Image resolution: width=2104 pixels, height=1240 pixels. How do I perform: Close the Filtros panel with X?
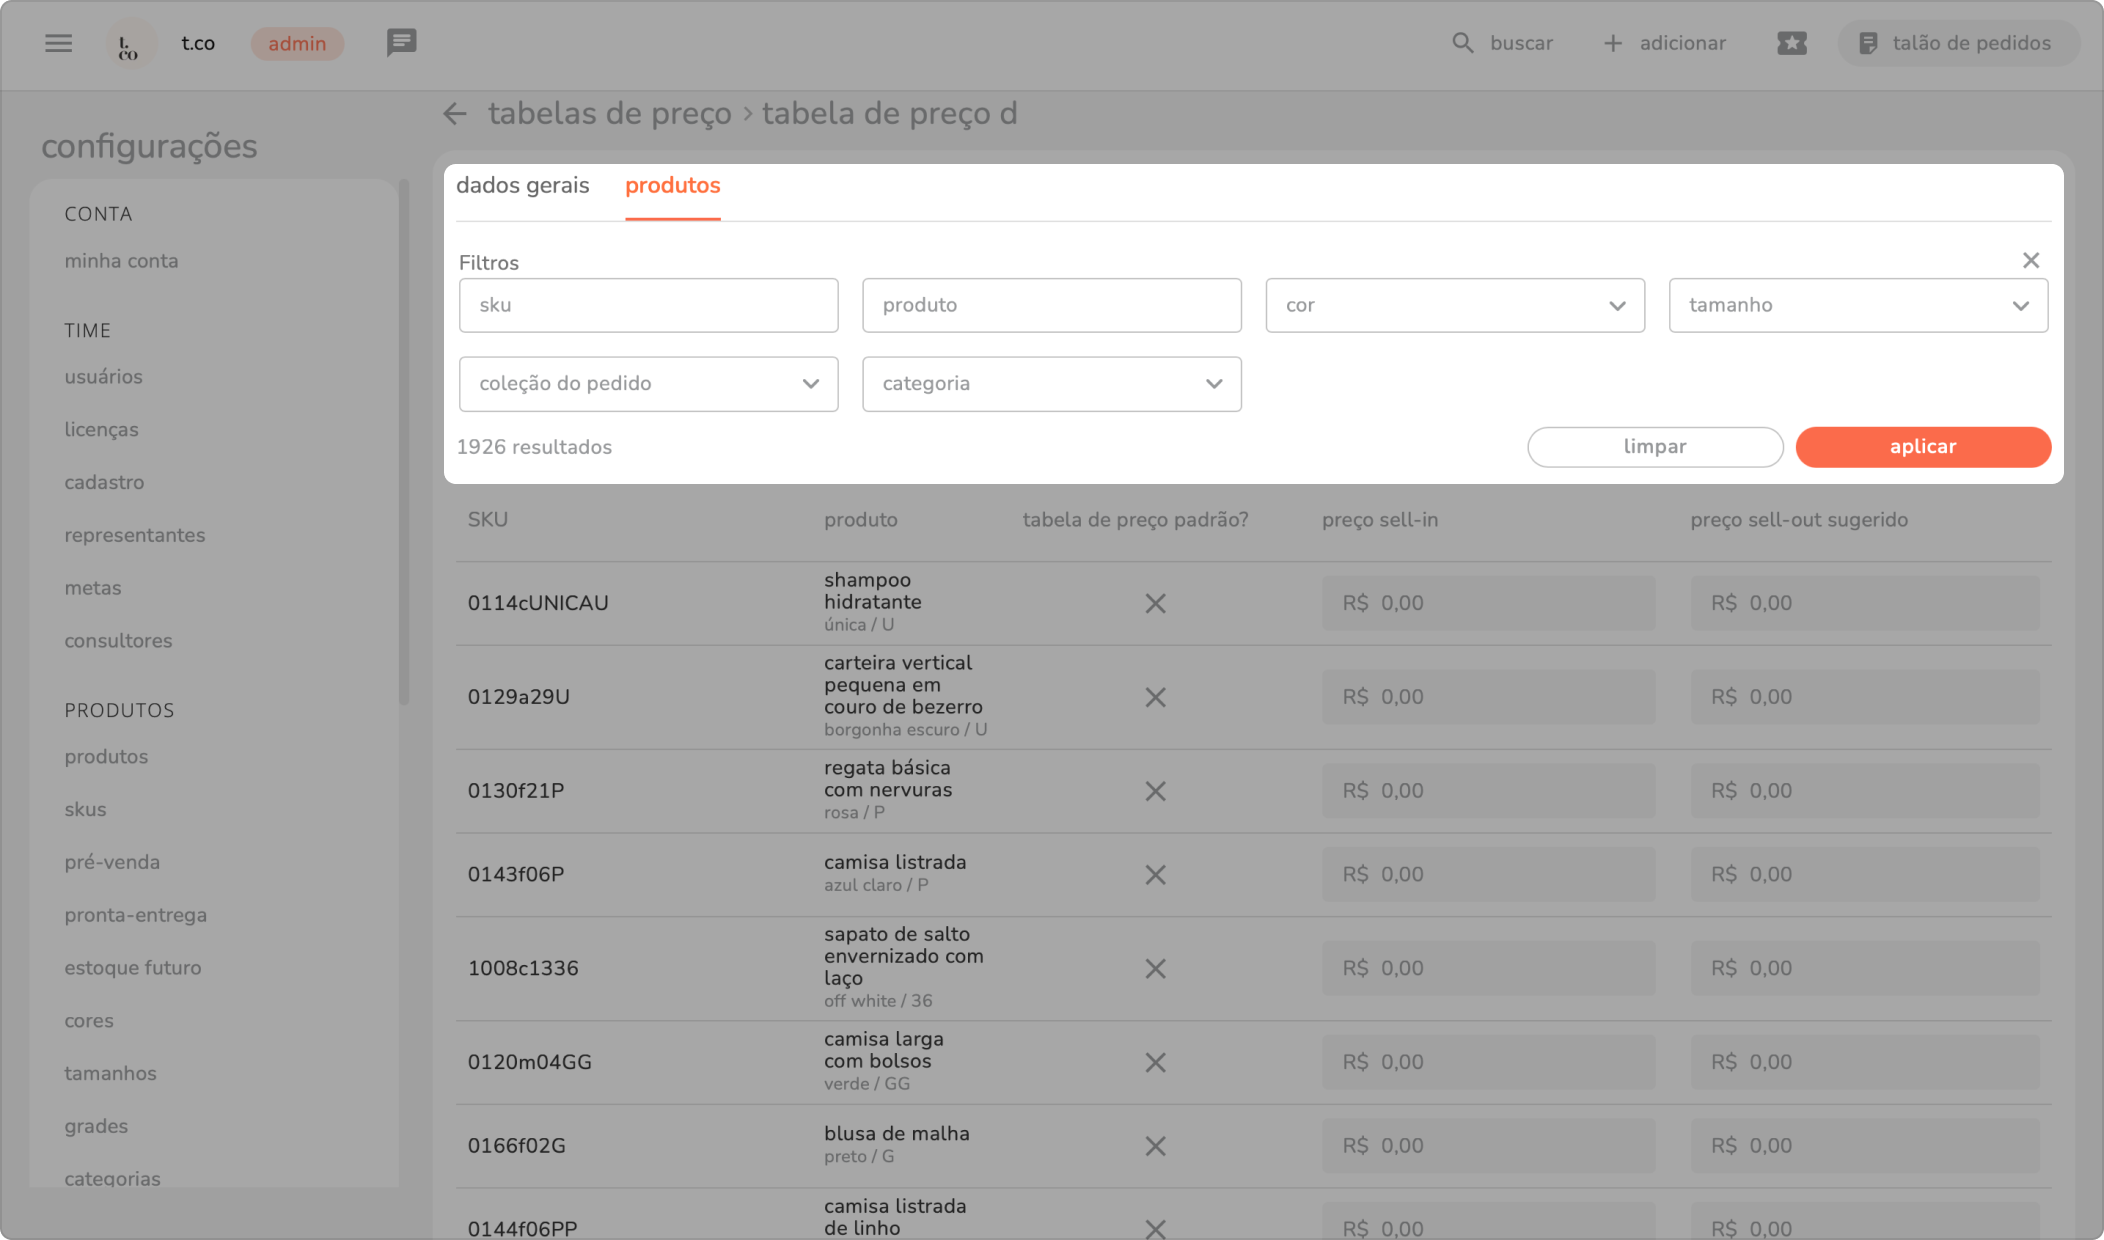tap(2030, 260)
